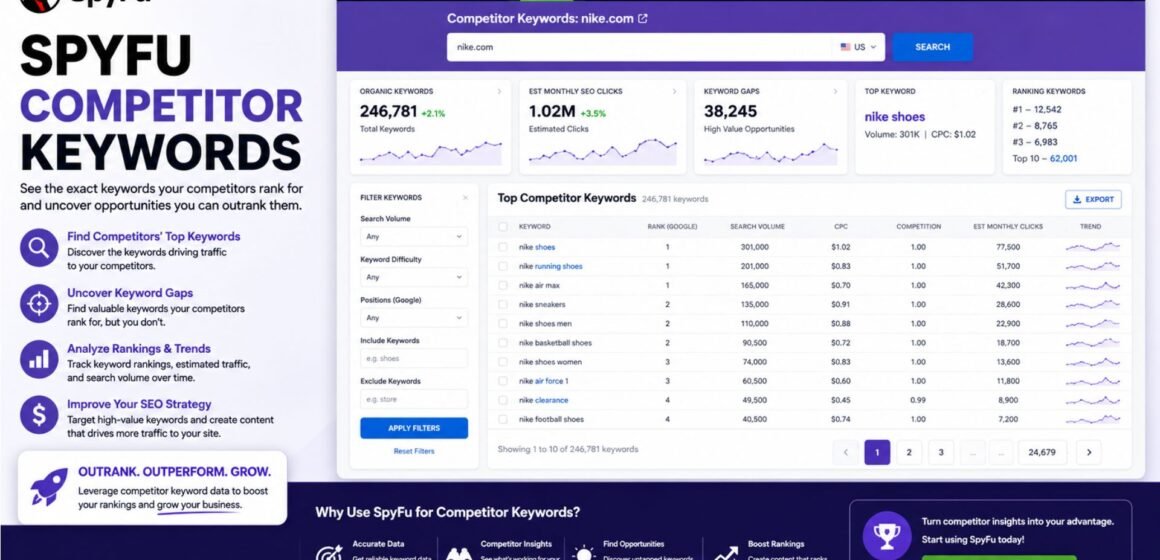
Task: Open the Keyword Difficulty filter dropdown
Action: [414, 277]
